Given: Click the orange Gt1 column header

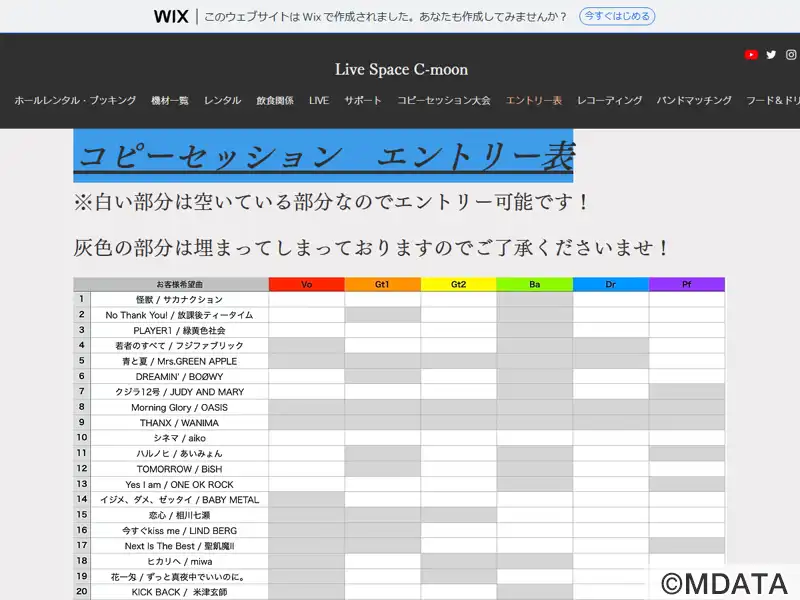Looking at the screenshot, I should point(383,284).
